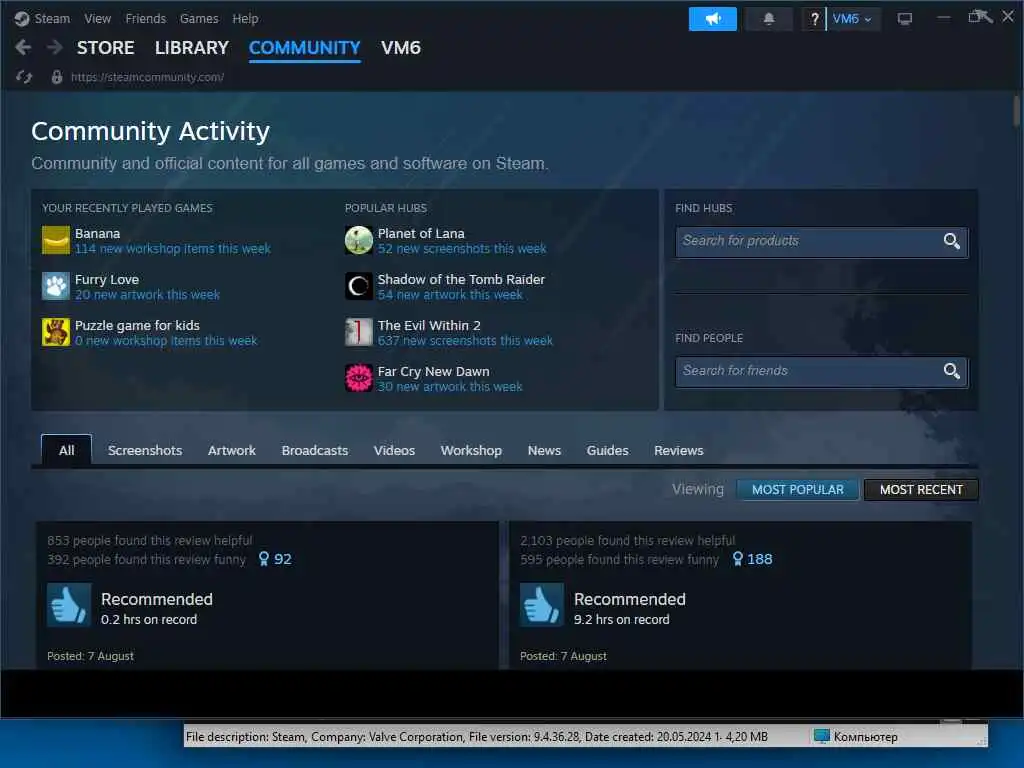Click 'Recommended' on the 9.2 hrs review
The image size is (1024, 768).
coord(630,599)
